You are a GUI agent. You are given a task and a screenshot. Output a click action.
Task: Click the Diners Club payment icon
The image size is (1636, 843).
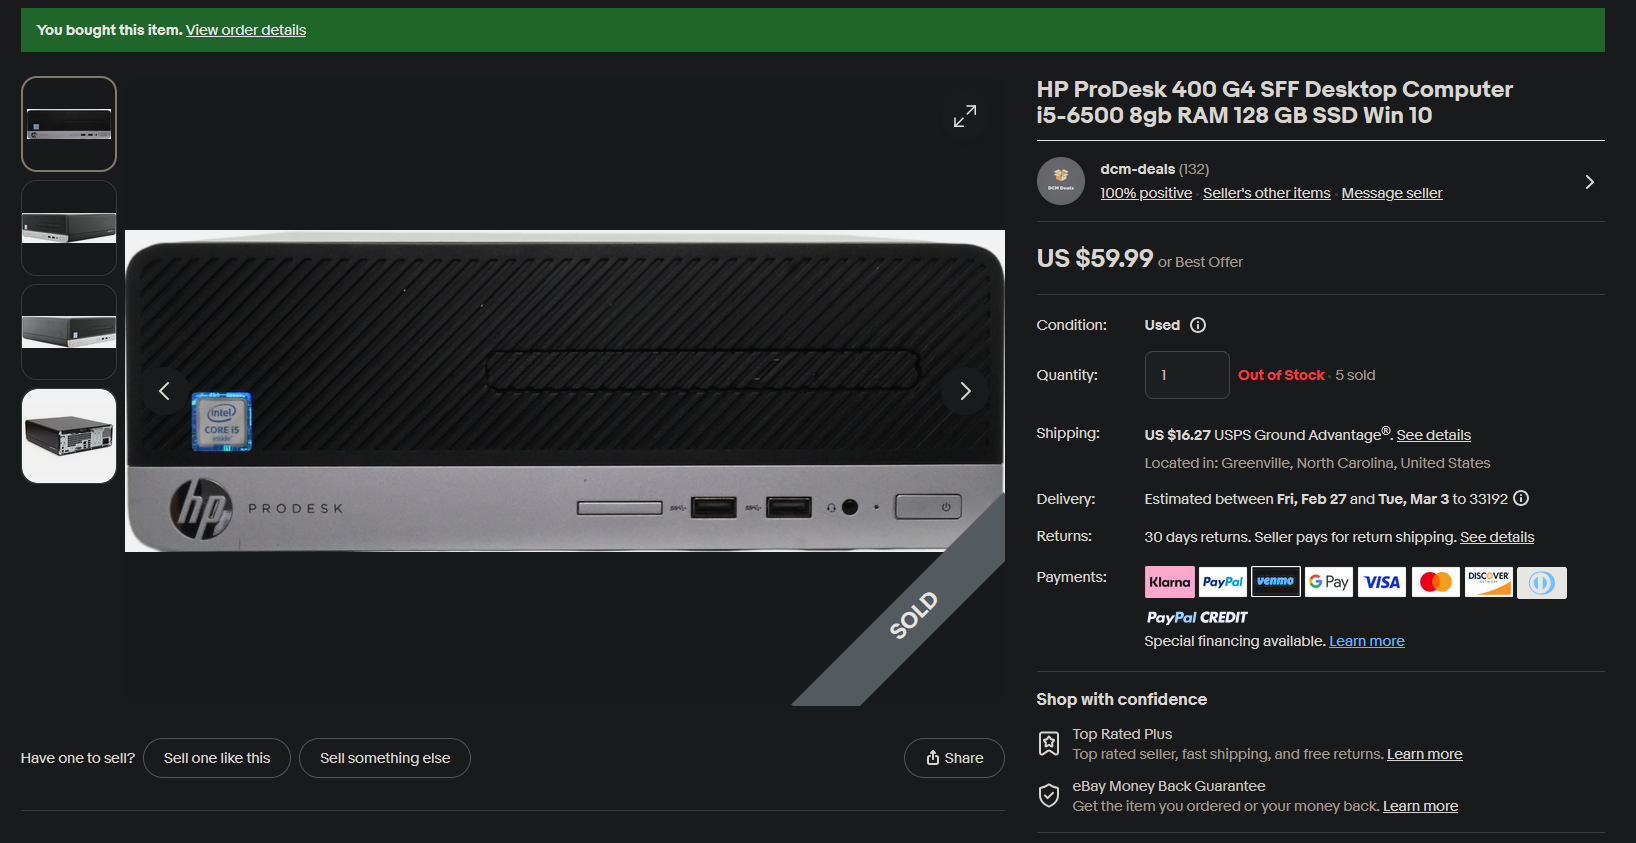(1542, 583)
